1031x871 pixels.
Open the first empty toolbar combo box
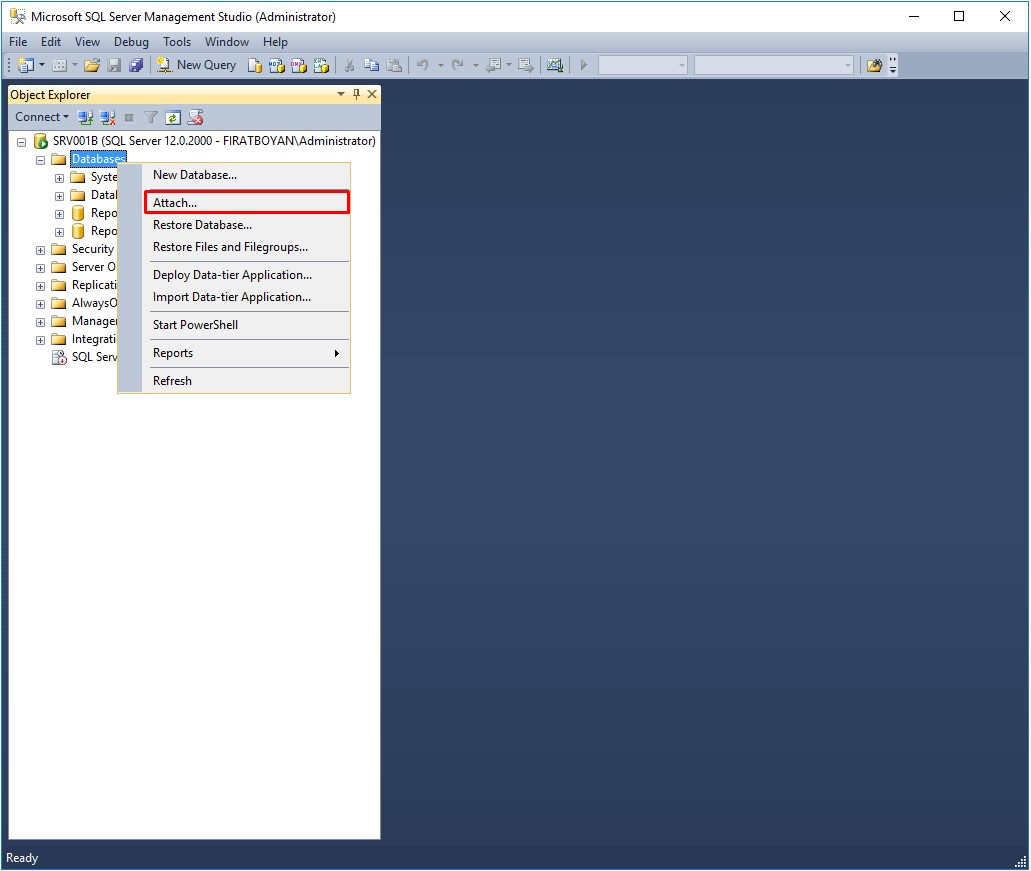(642, 65)
